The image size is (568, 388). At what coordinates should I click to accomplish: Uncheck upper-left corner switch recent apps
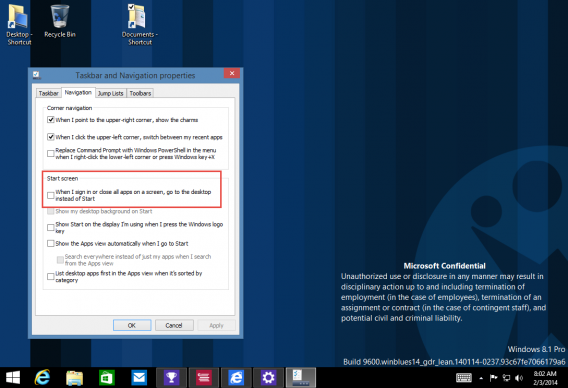51,137
